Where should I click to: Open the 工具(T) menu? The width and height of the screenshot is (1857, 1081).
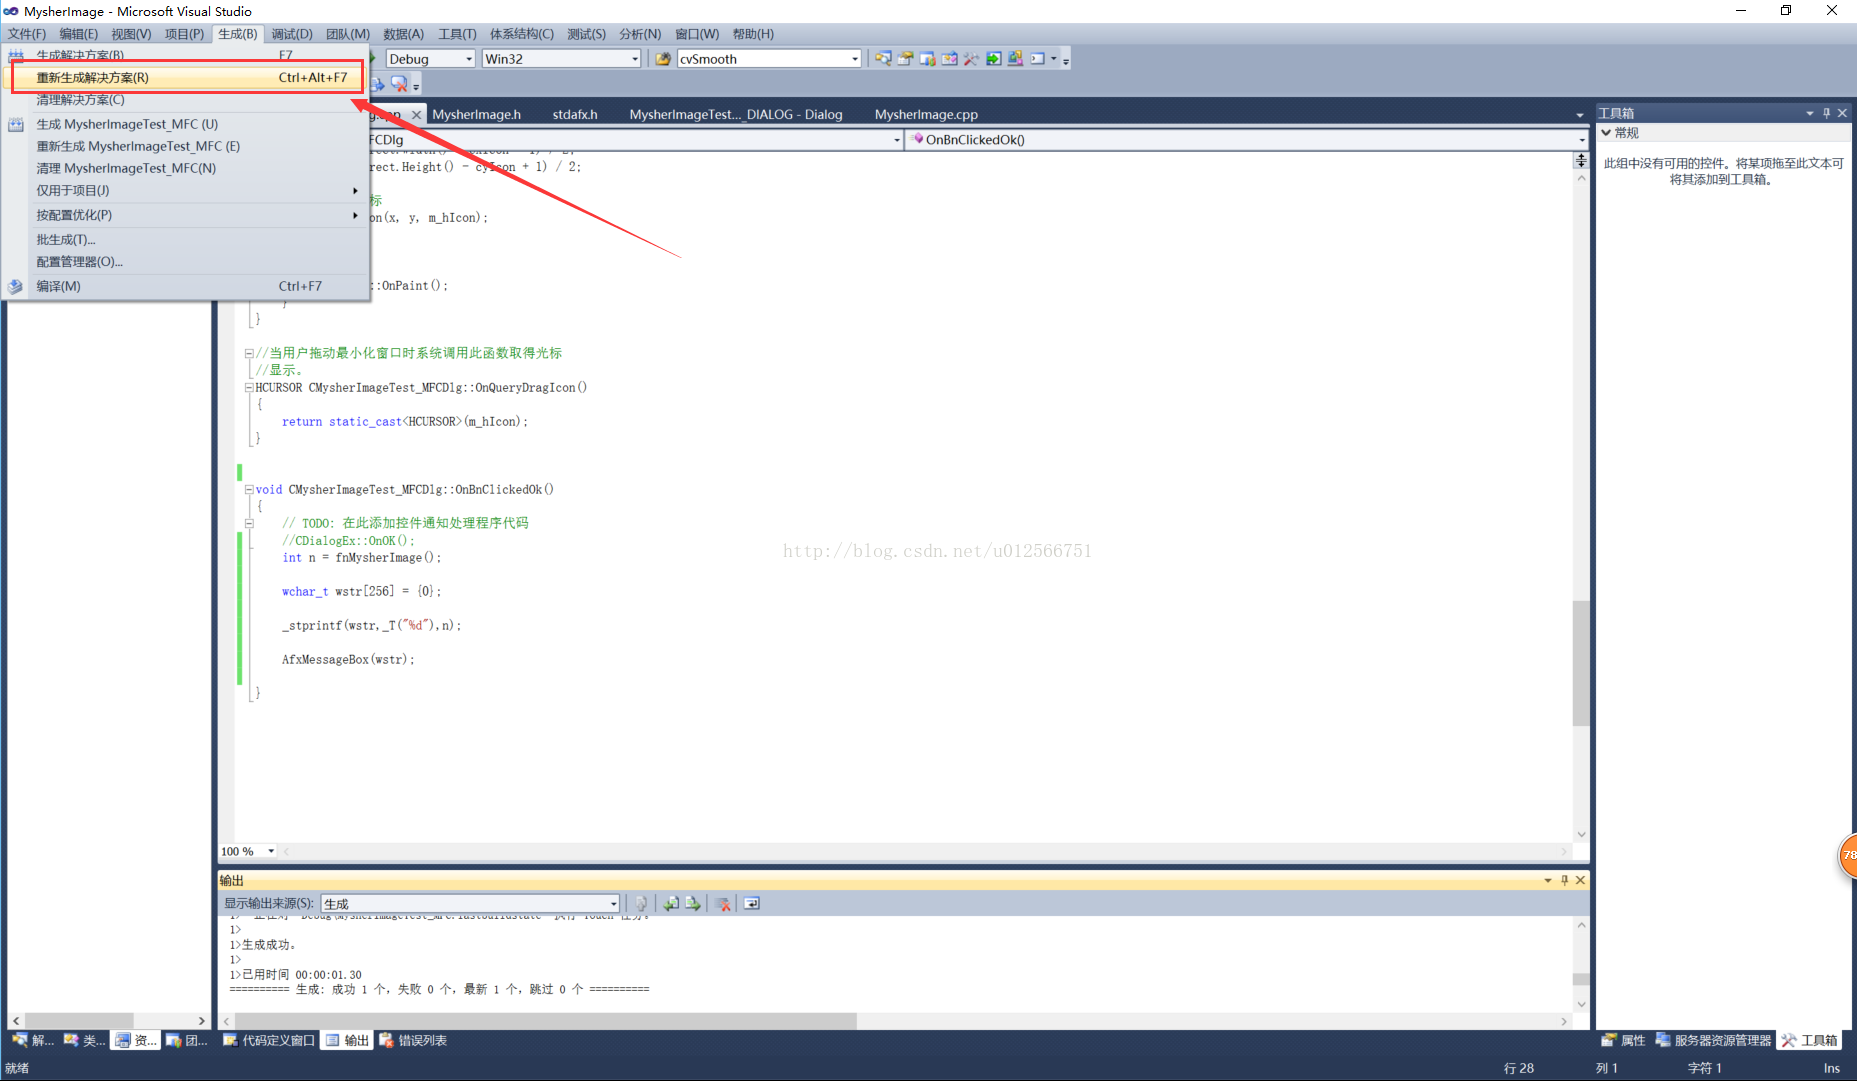click(457, 34)
